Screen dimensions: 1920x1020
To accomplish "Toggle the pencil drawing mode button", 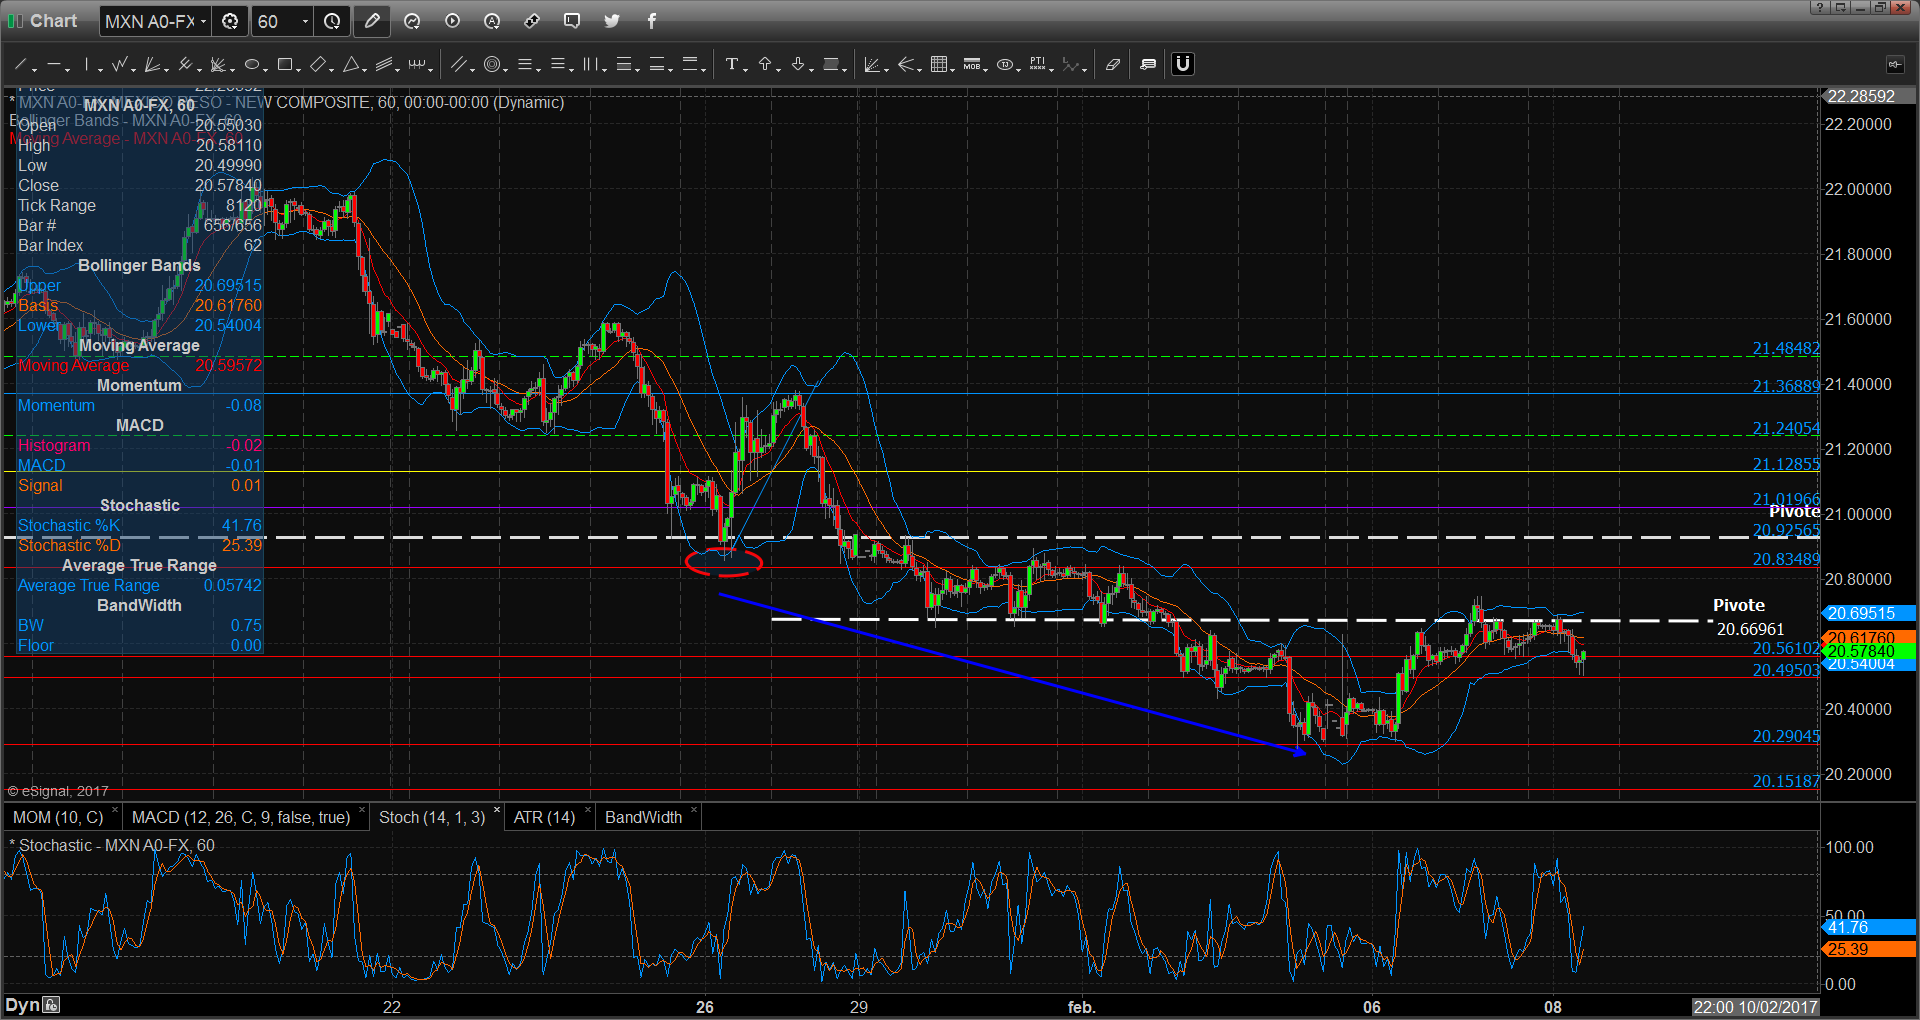I will (x=372, y=21).
